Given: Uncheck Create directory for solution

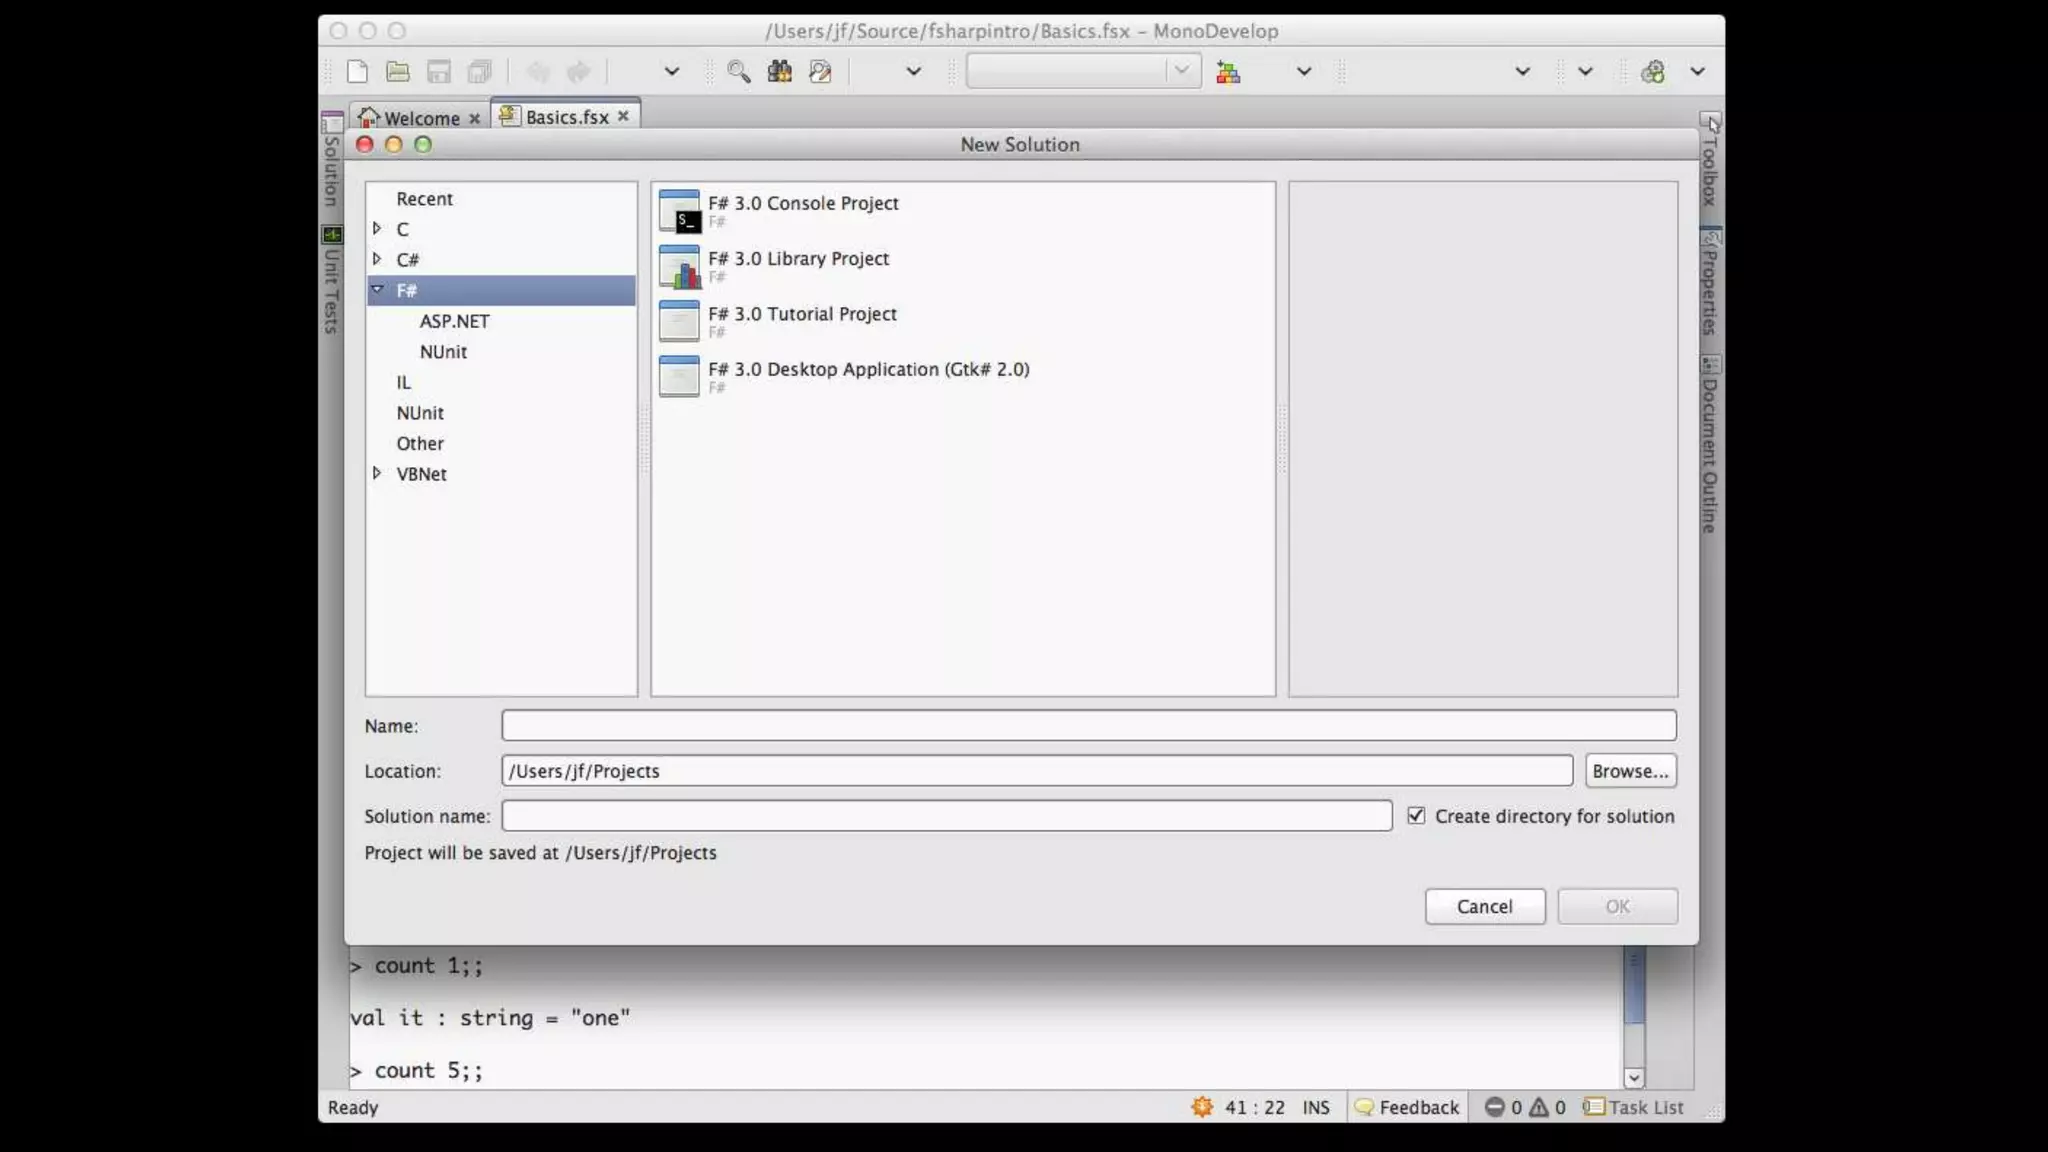Looking at the screenshot, I should [x=1416, y=816].
